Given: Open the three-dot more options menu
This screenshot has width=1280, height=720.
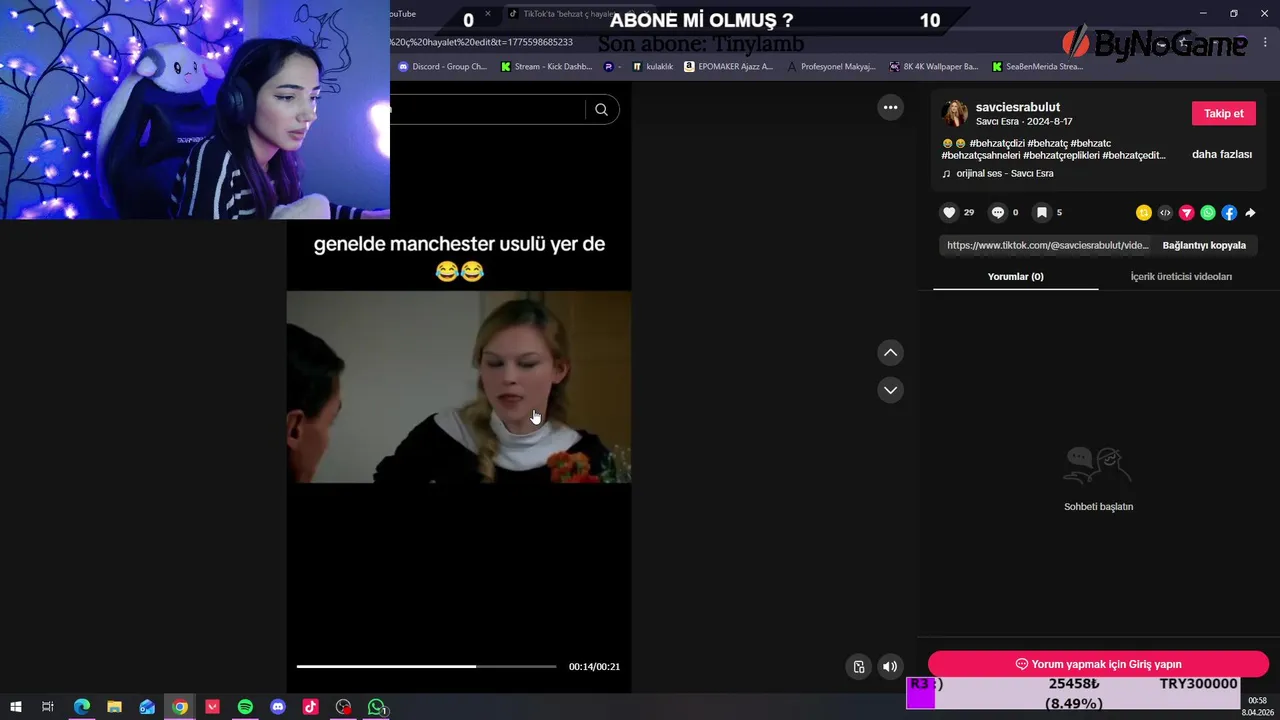Looking at the screenshot, I should point(890,107).
